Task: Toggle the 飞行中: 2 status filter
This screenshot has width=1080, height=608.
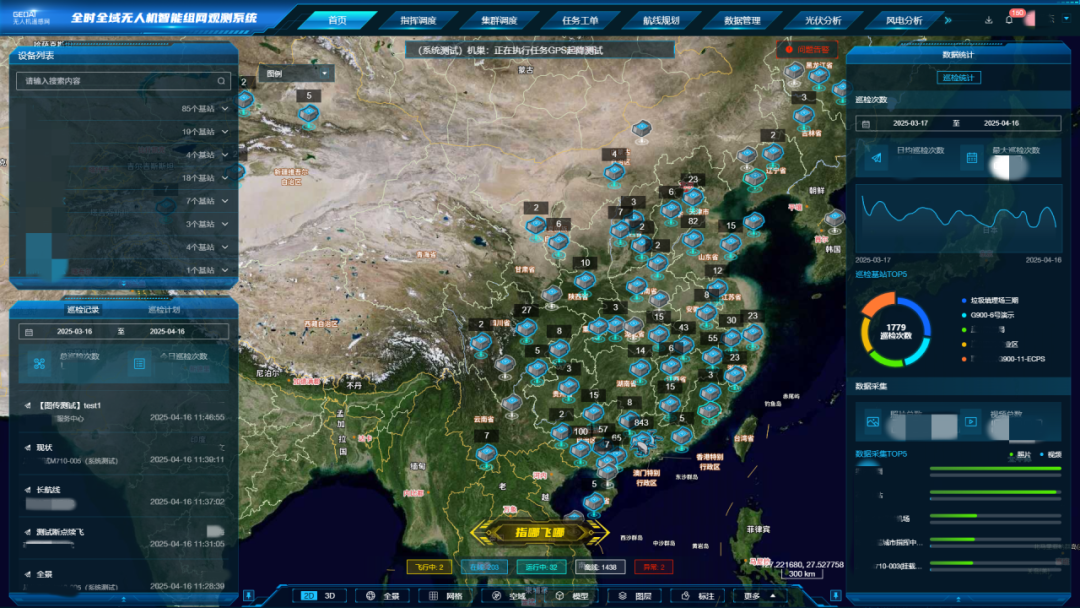Action: 429,567
